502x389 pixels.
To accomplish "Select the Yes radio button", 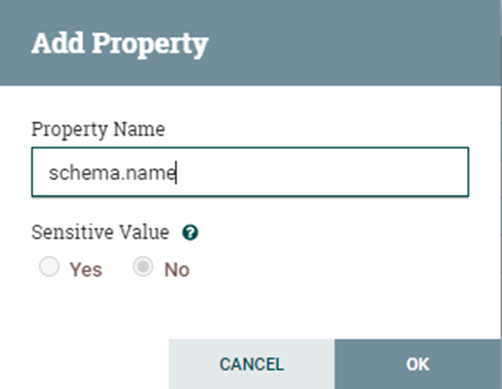I will pos(49,267).
